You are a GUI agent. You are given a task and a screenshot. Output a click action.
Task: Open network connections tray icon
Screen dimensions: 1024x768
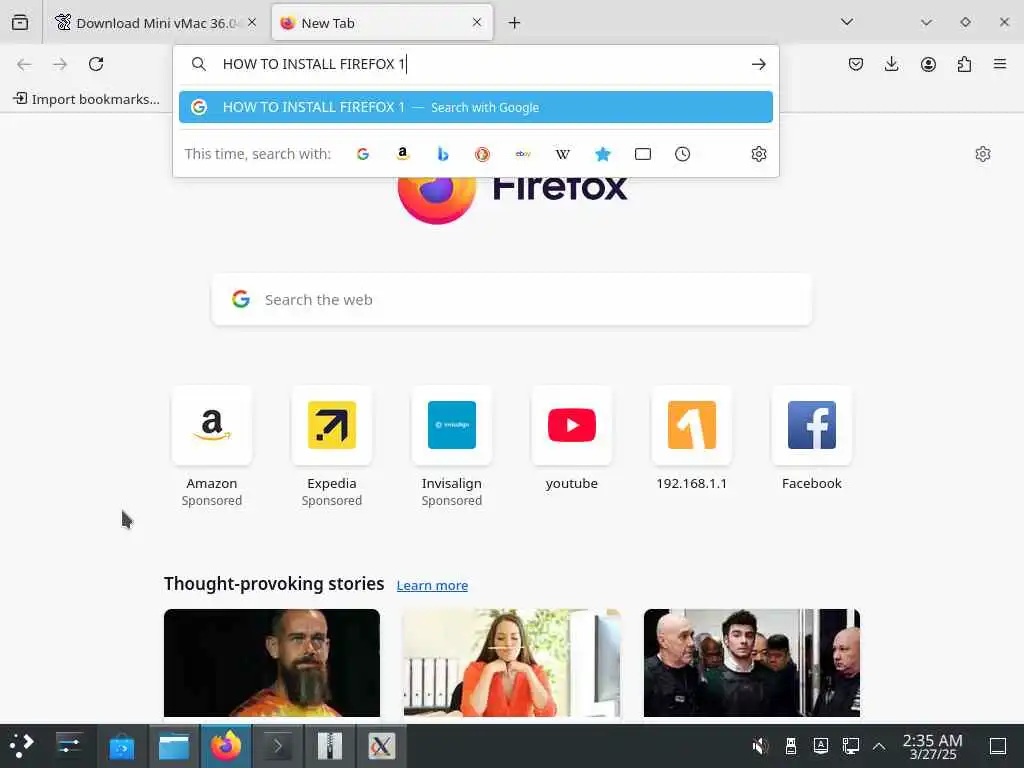[x=851, y=746]
